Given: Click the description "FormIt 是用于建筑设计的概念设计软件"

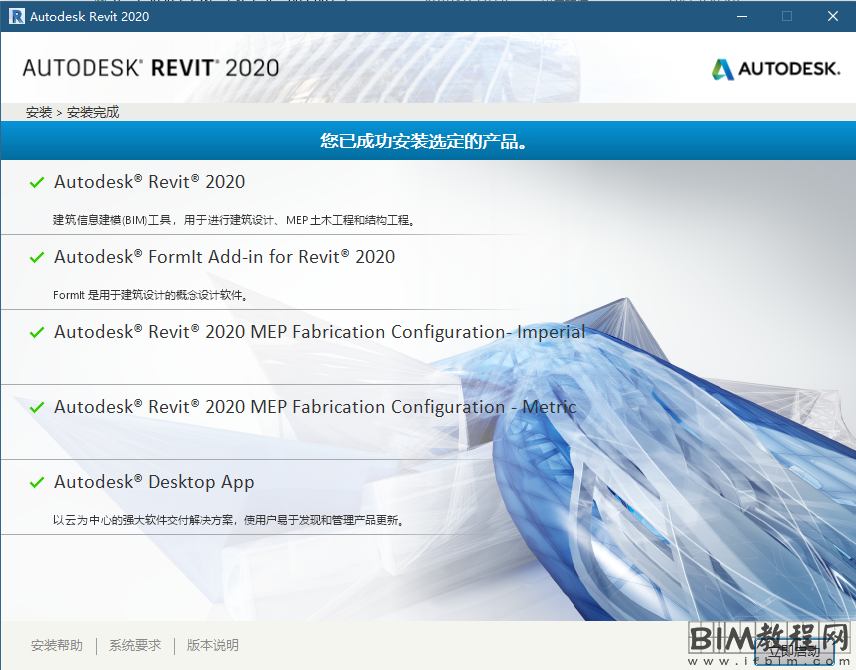Looking at the screenshot, I should pyautogui.click(x=151, y=295).
